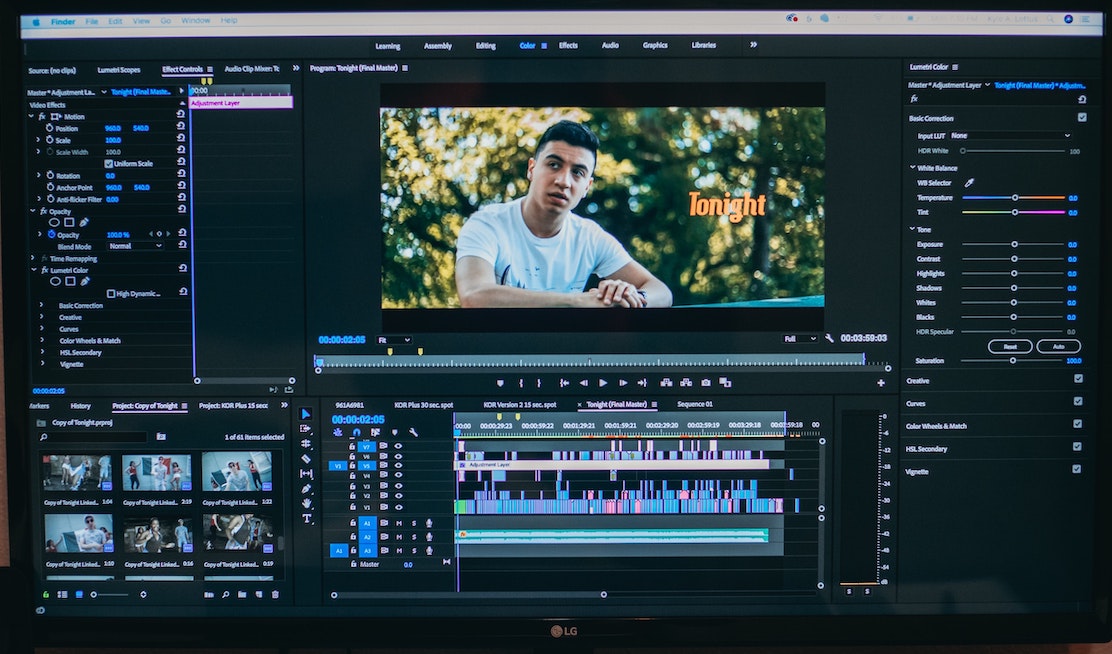The width and height of the screenshot is (1112, 654).
Task: Select the Track Select Forward tool
Action: point(306,429)
